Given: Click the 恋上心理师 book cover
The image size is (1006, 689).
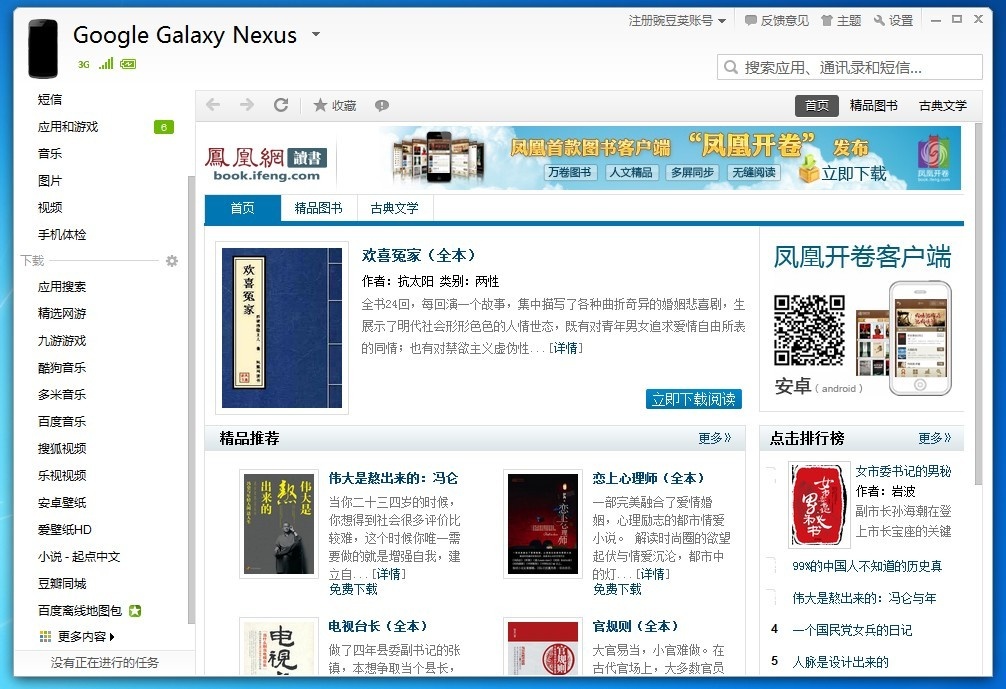Looking at the screenshot, I should tap(543, 523).
